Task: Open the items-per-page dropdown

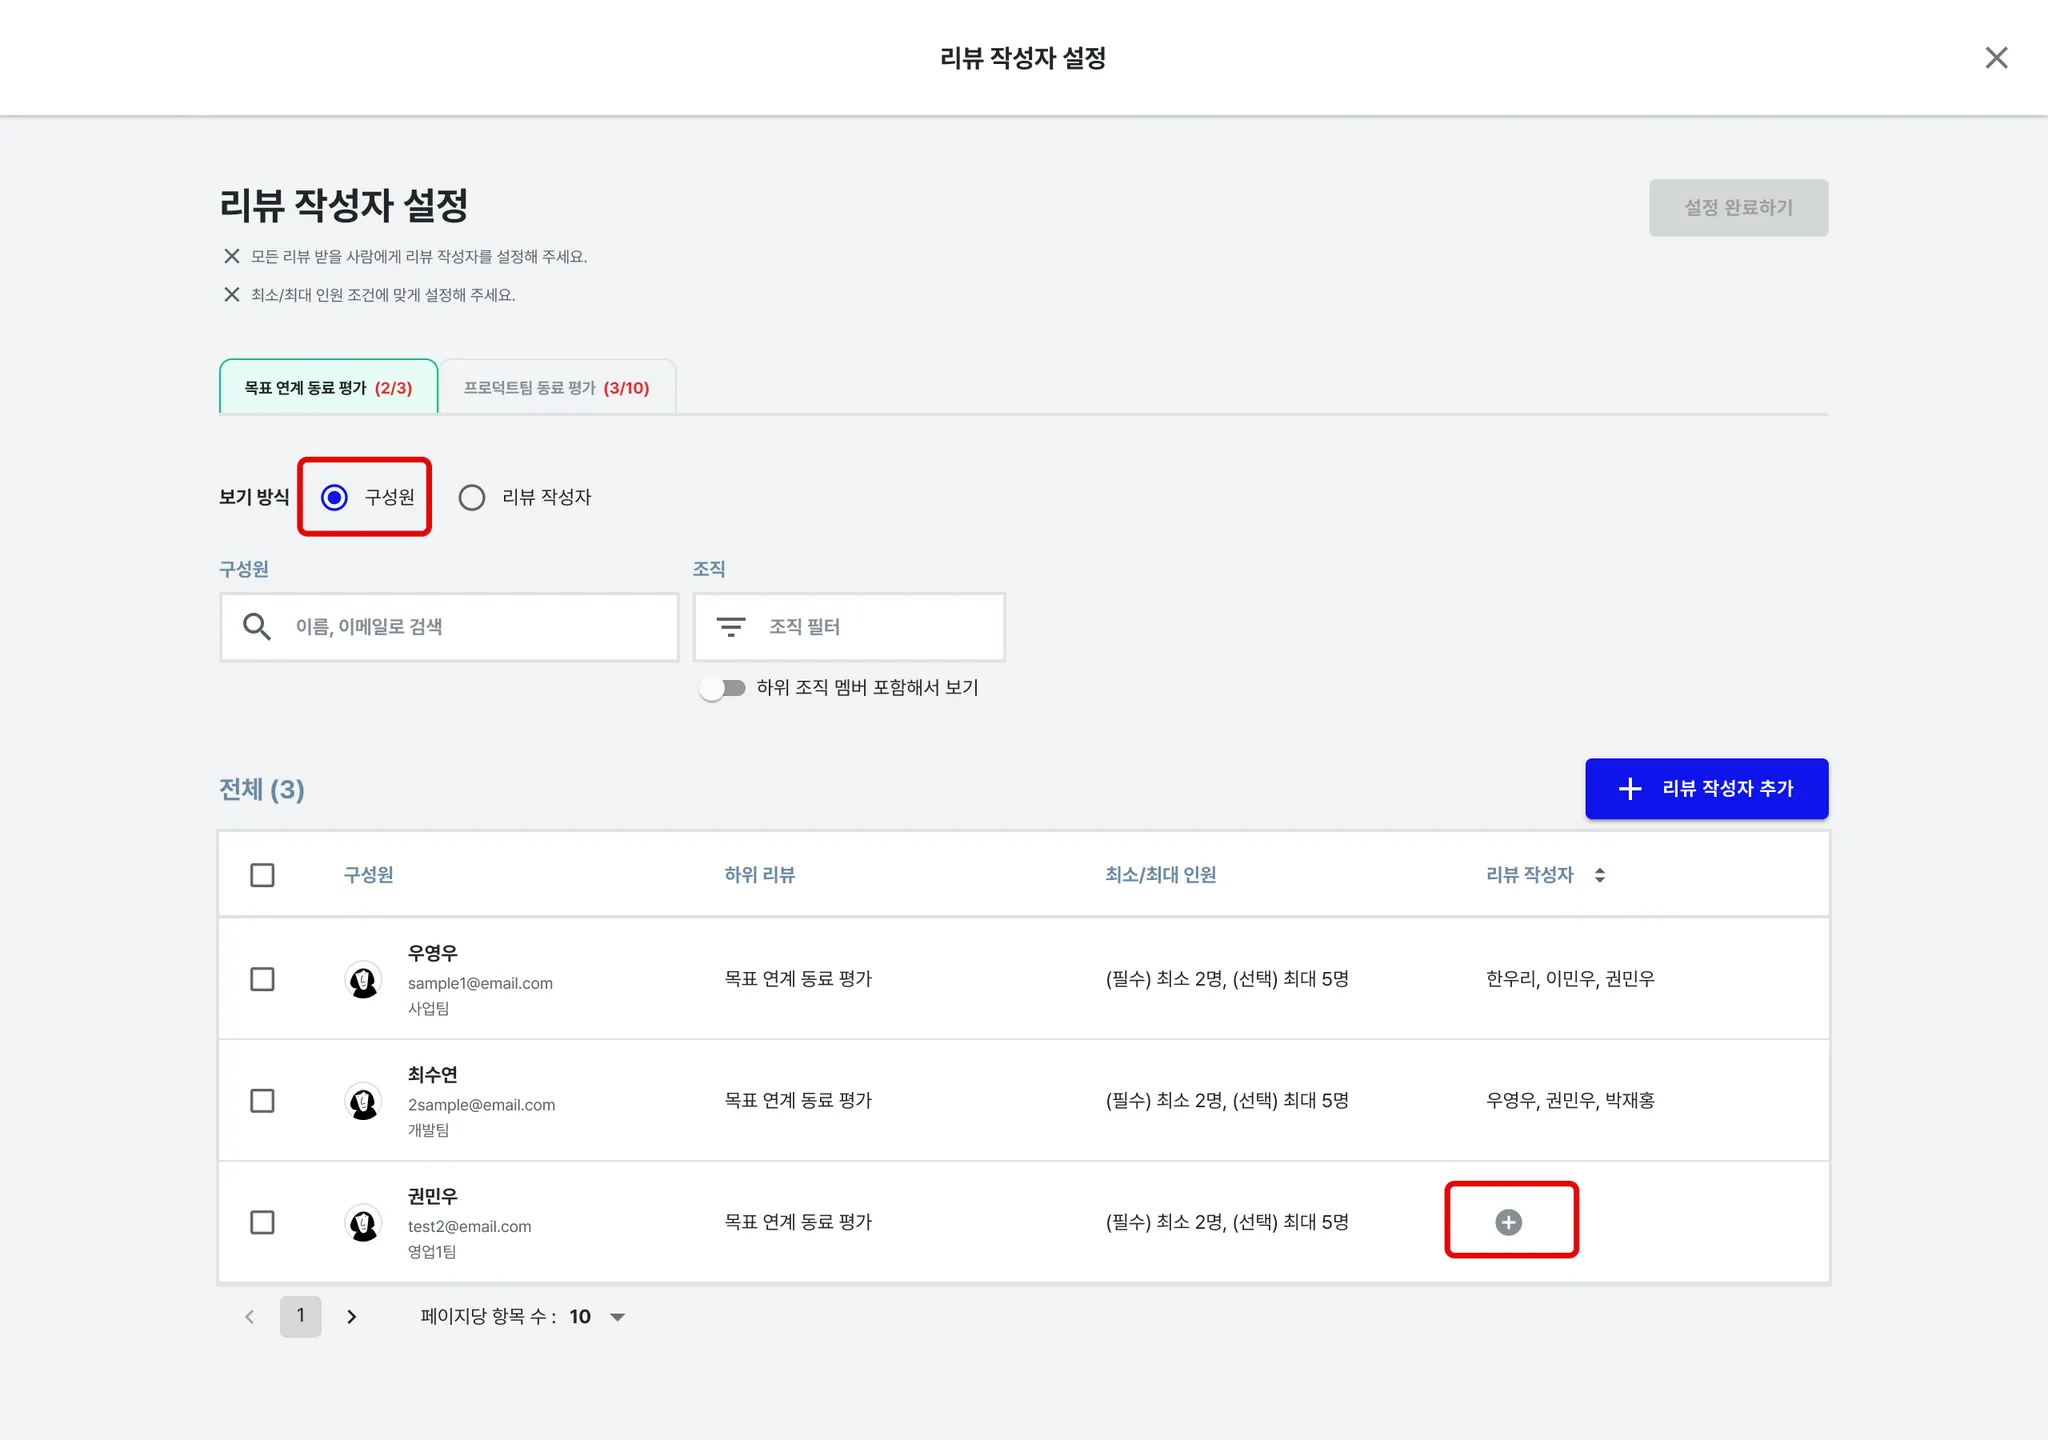Action: tap(617, 1317)
